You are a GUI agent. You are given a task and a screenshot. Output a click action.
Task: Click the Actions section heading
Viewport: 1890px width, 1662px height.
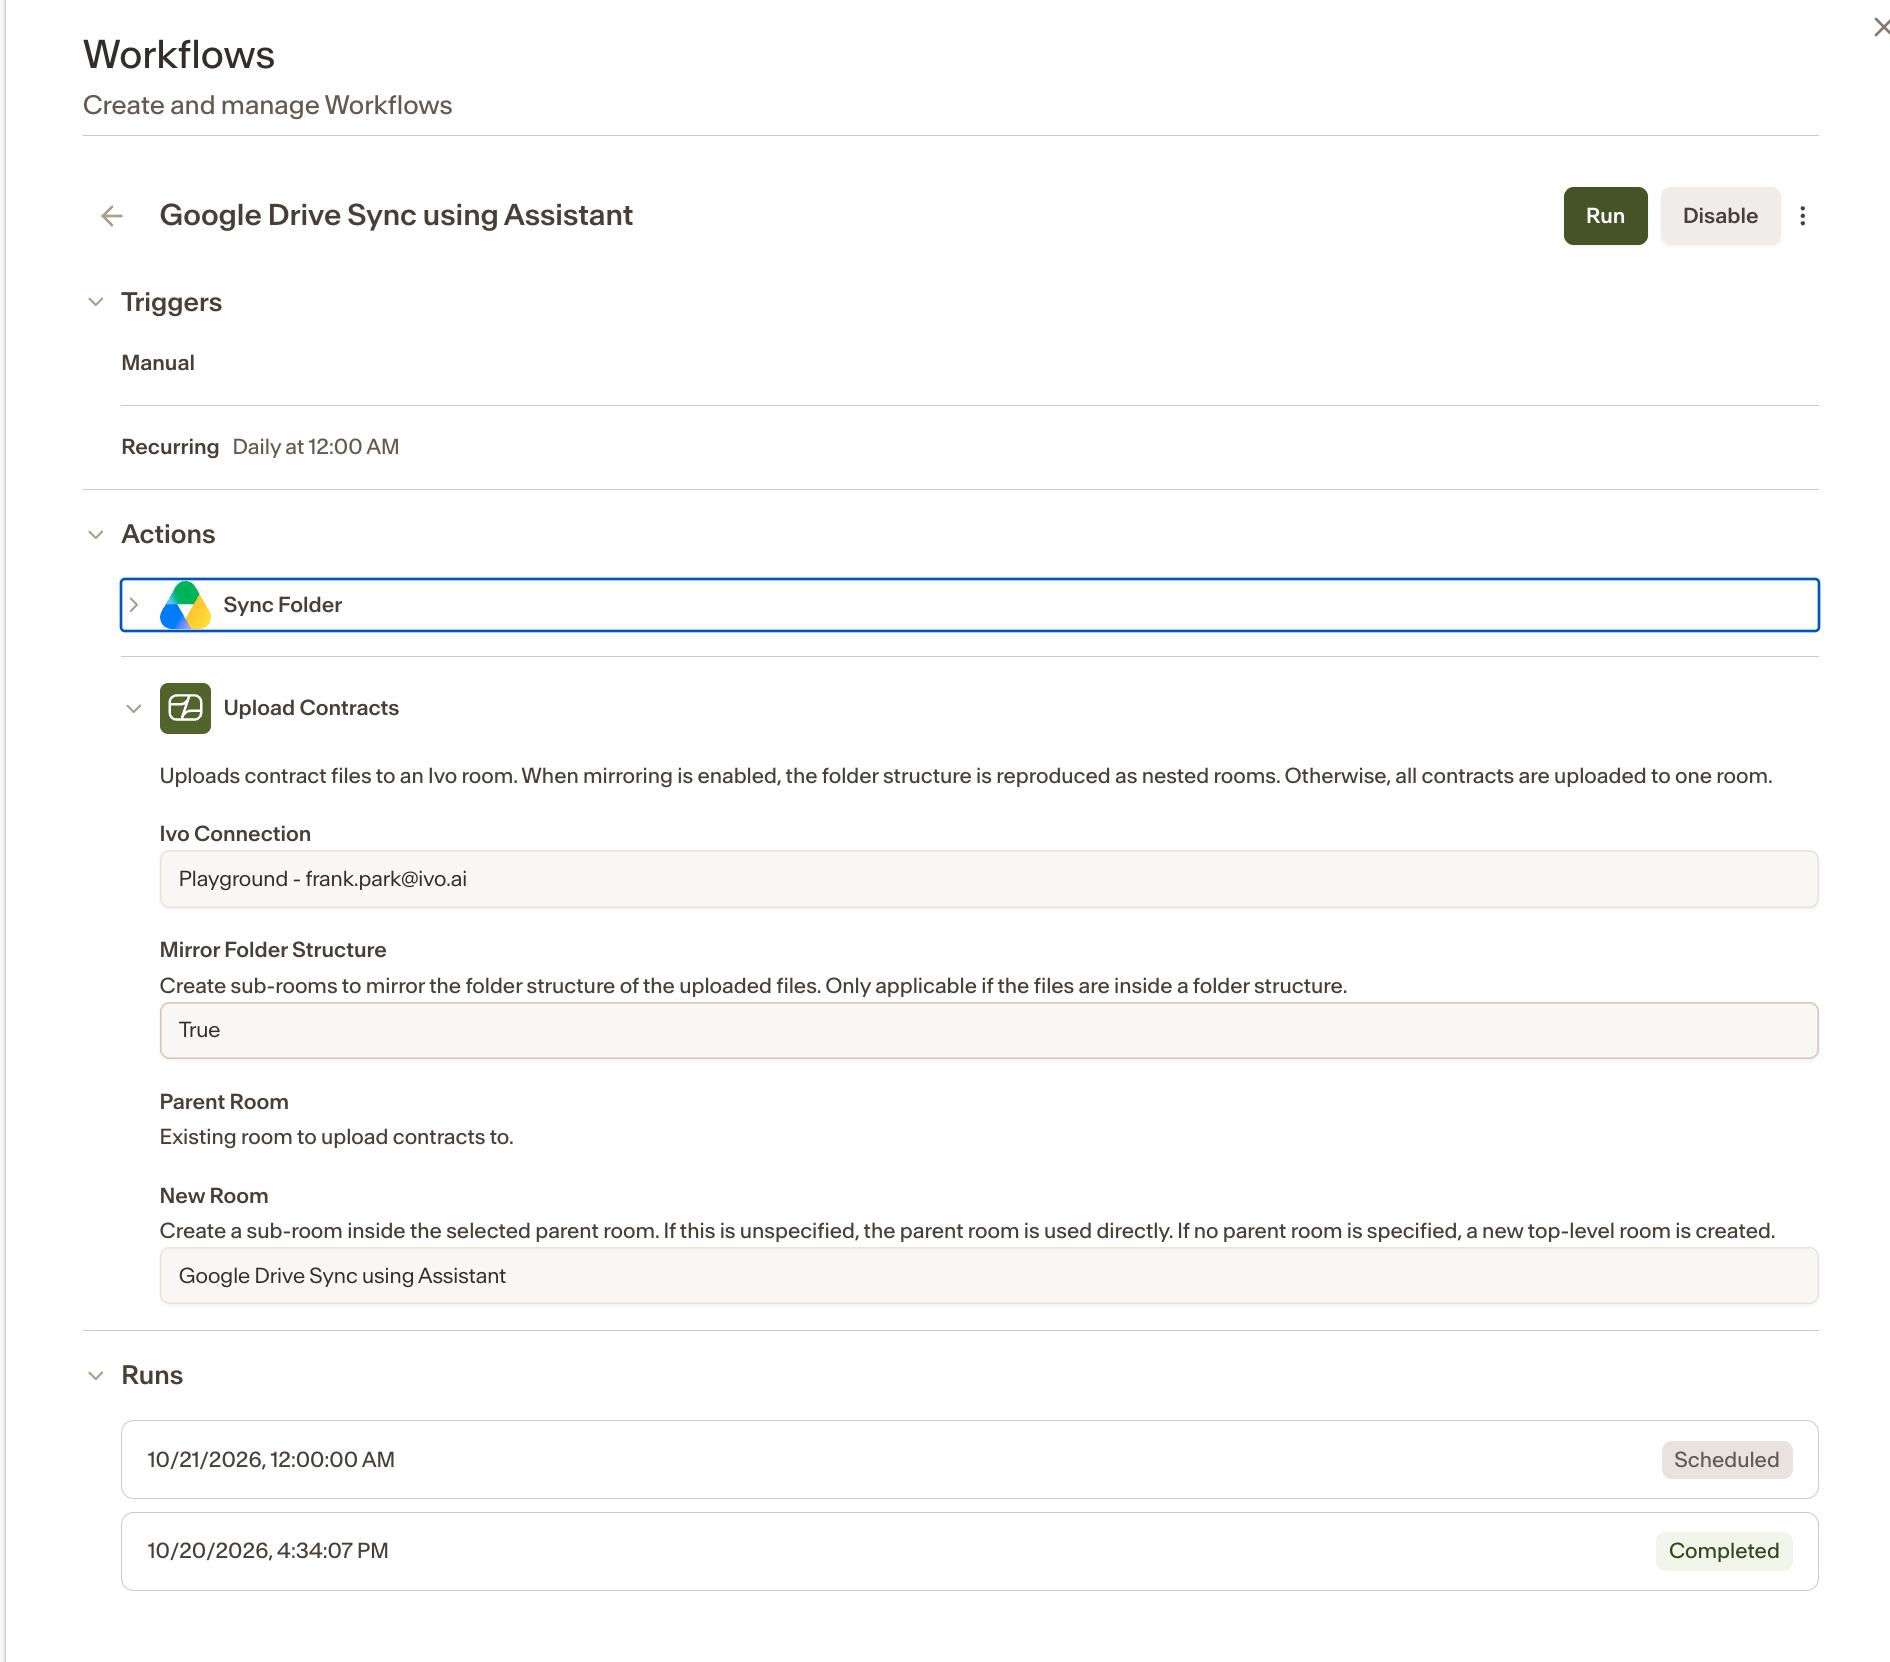click(168, 535)
